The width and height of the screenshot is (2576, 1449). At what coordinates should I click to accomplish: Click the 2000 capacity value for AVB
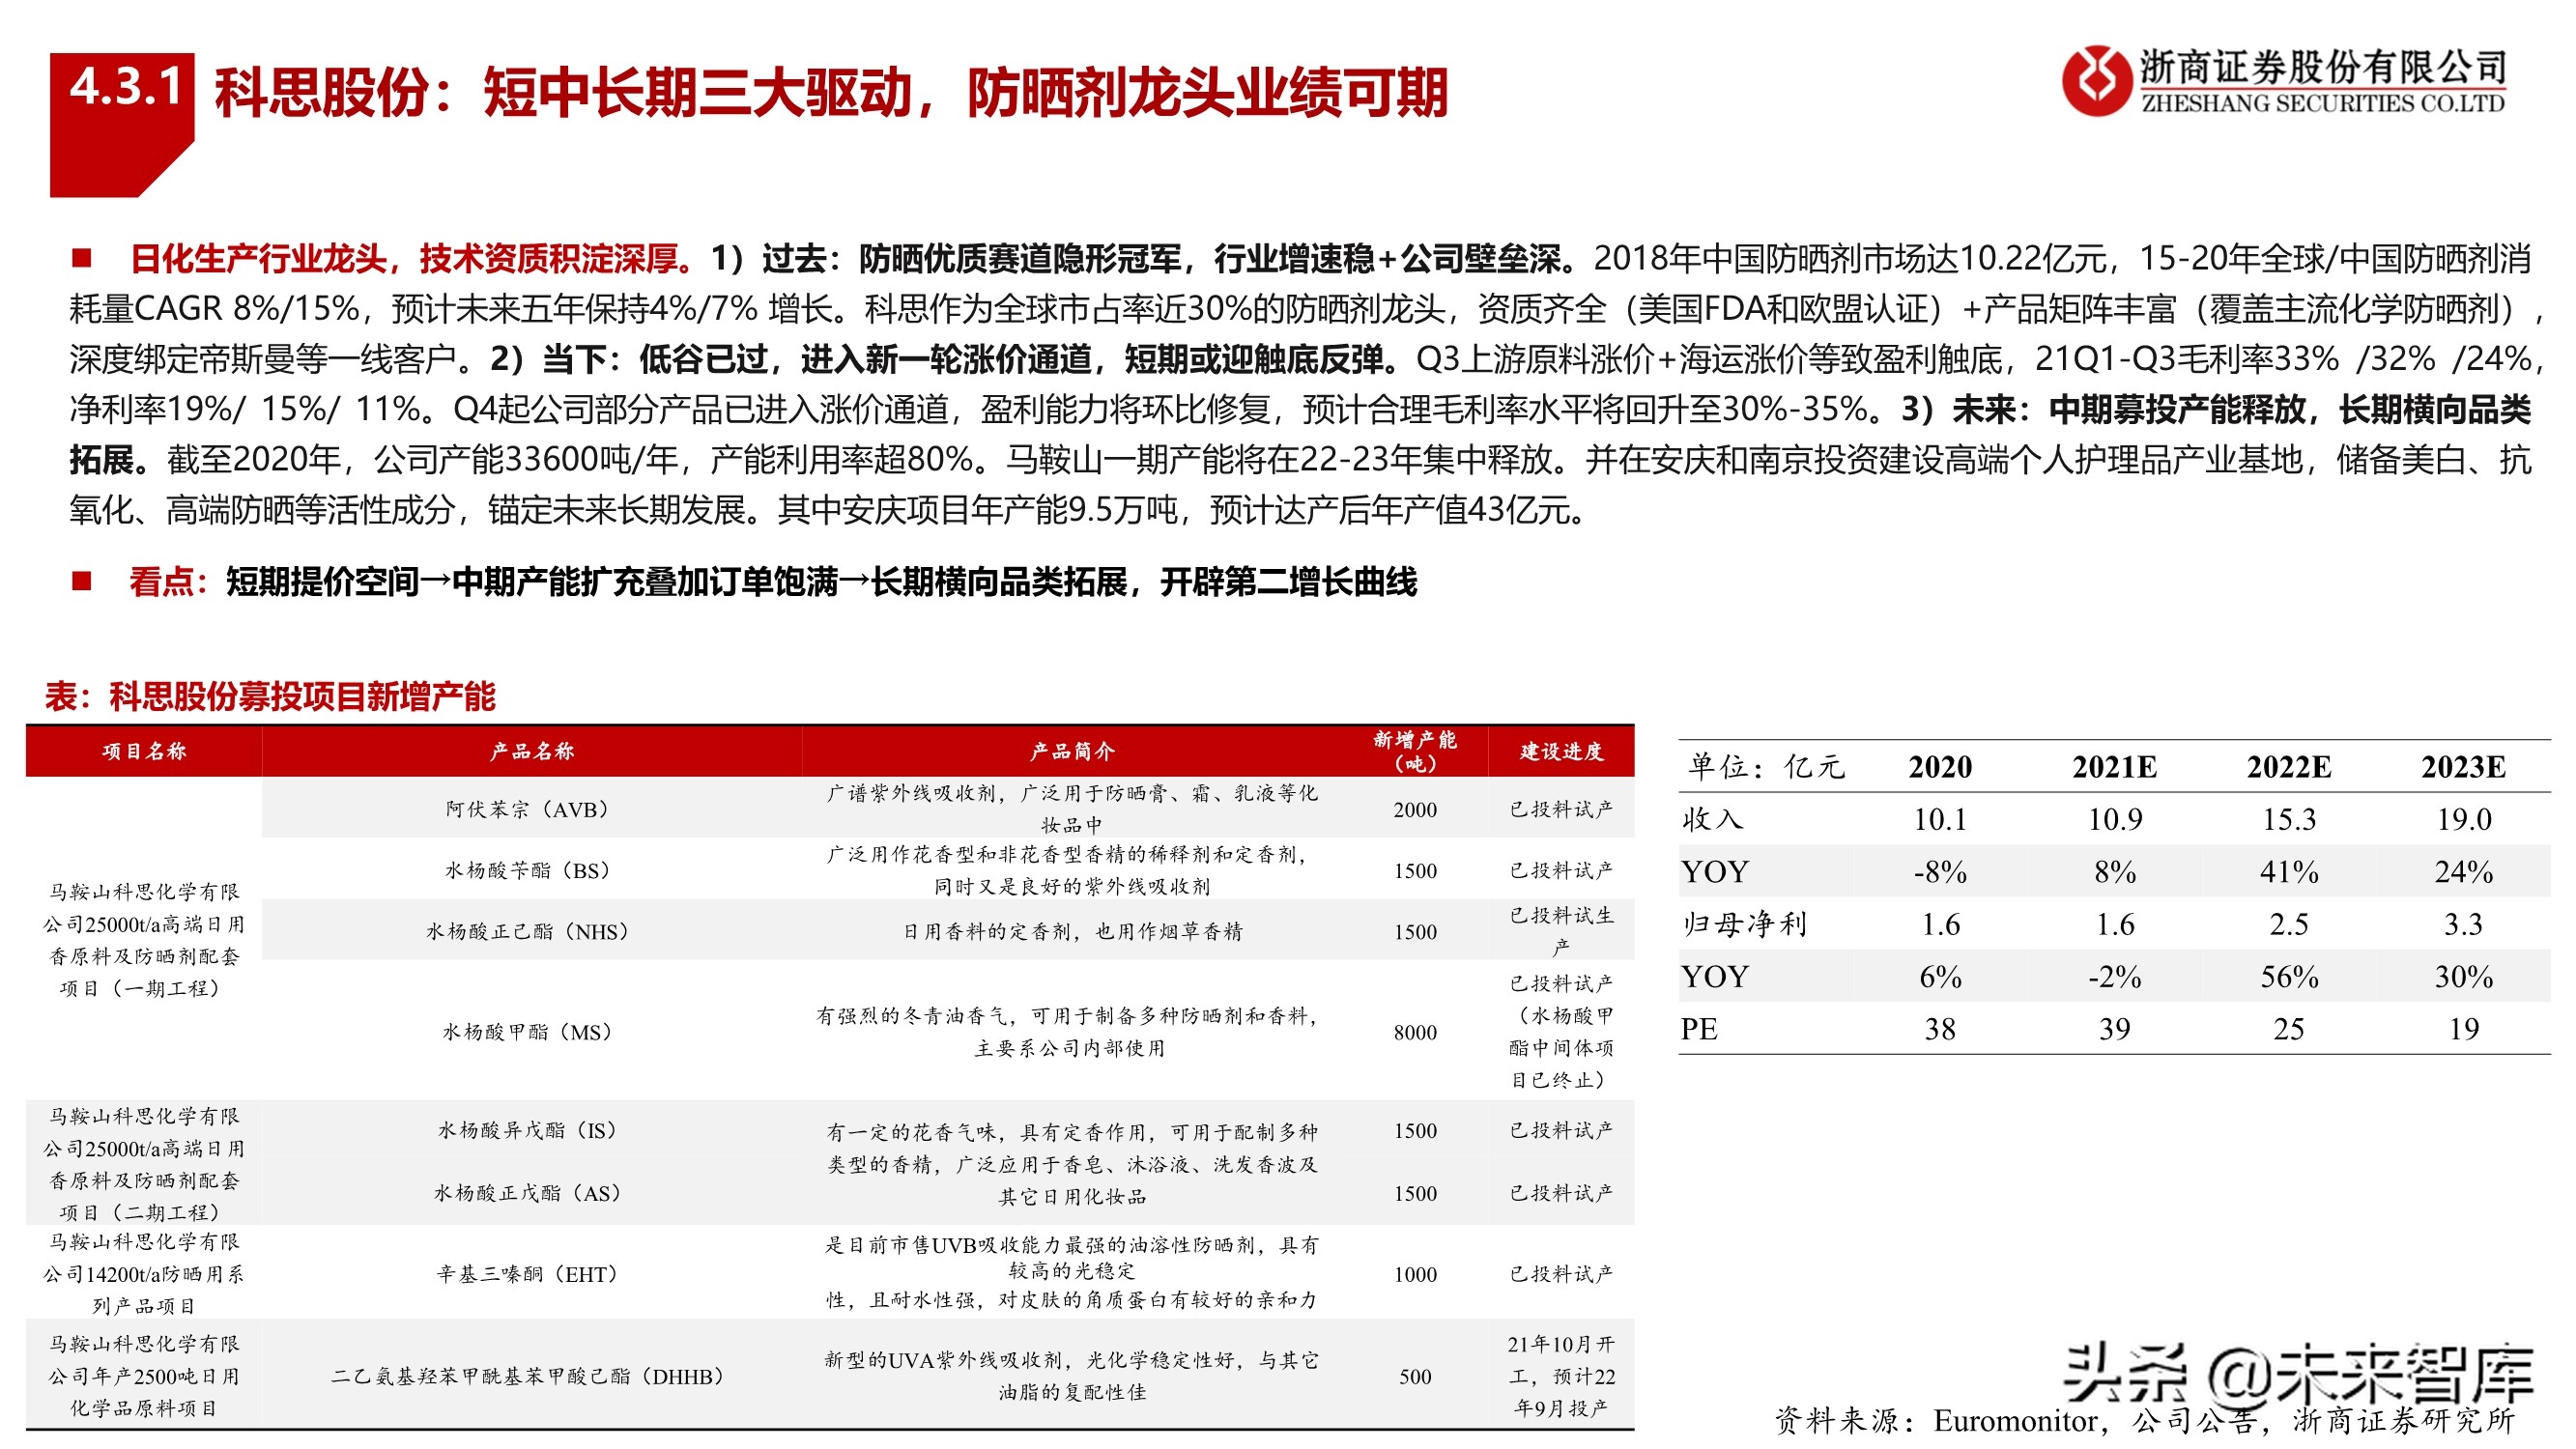point(1415,810)
